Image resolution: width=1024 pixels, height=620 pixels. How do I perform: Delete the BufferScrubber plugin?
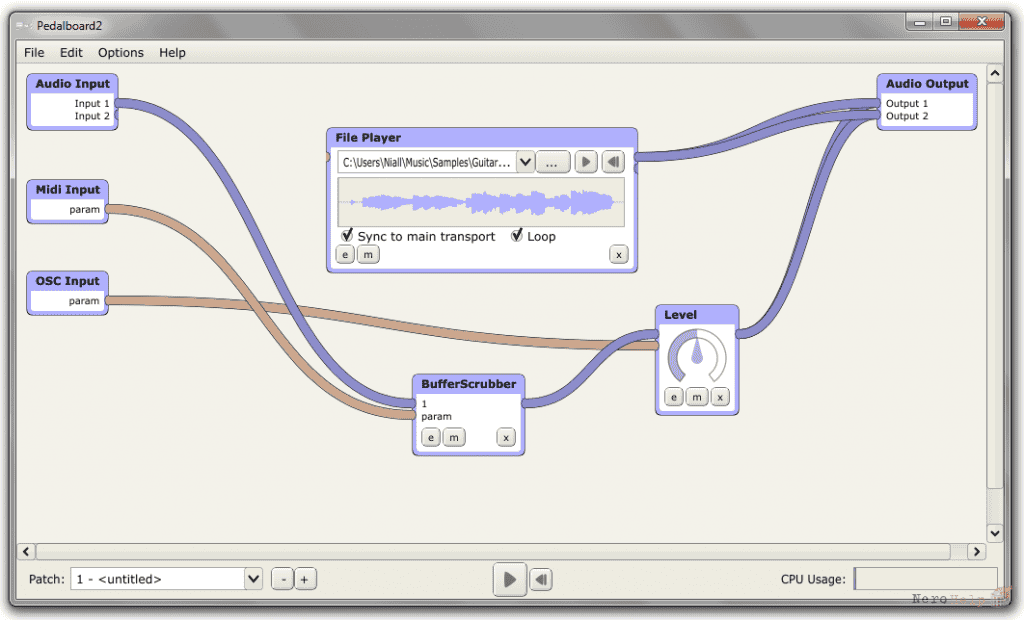pos(506,437)
